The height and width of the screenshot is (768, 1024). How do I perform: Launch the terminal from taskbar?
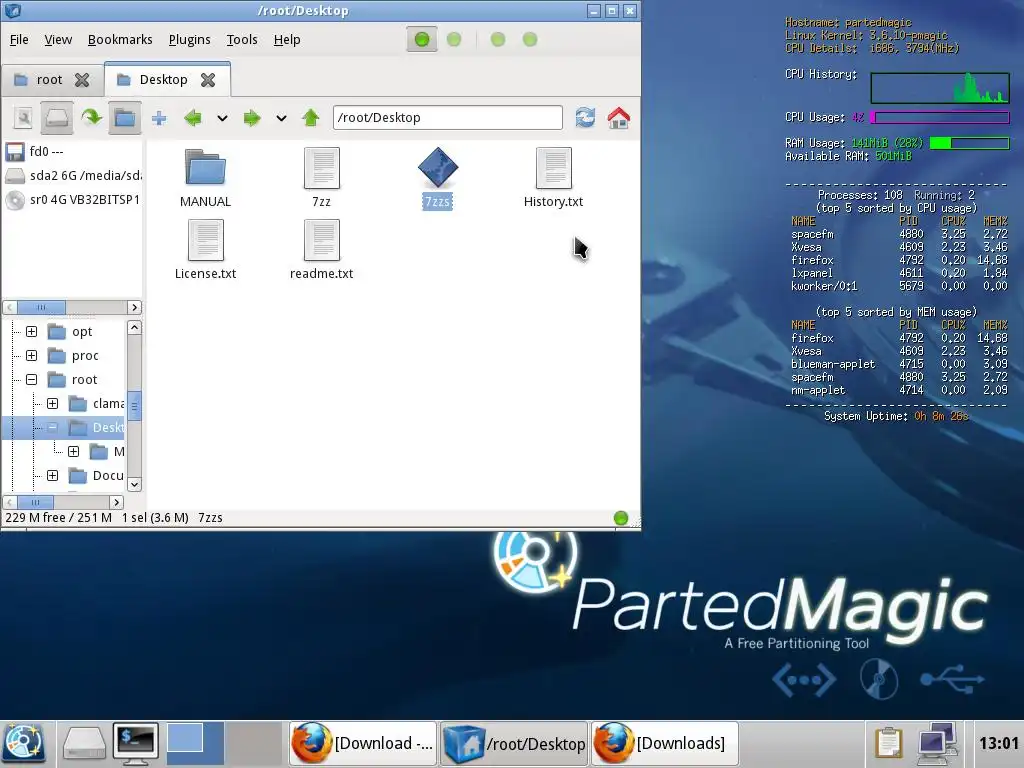pos(136,744)
